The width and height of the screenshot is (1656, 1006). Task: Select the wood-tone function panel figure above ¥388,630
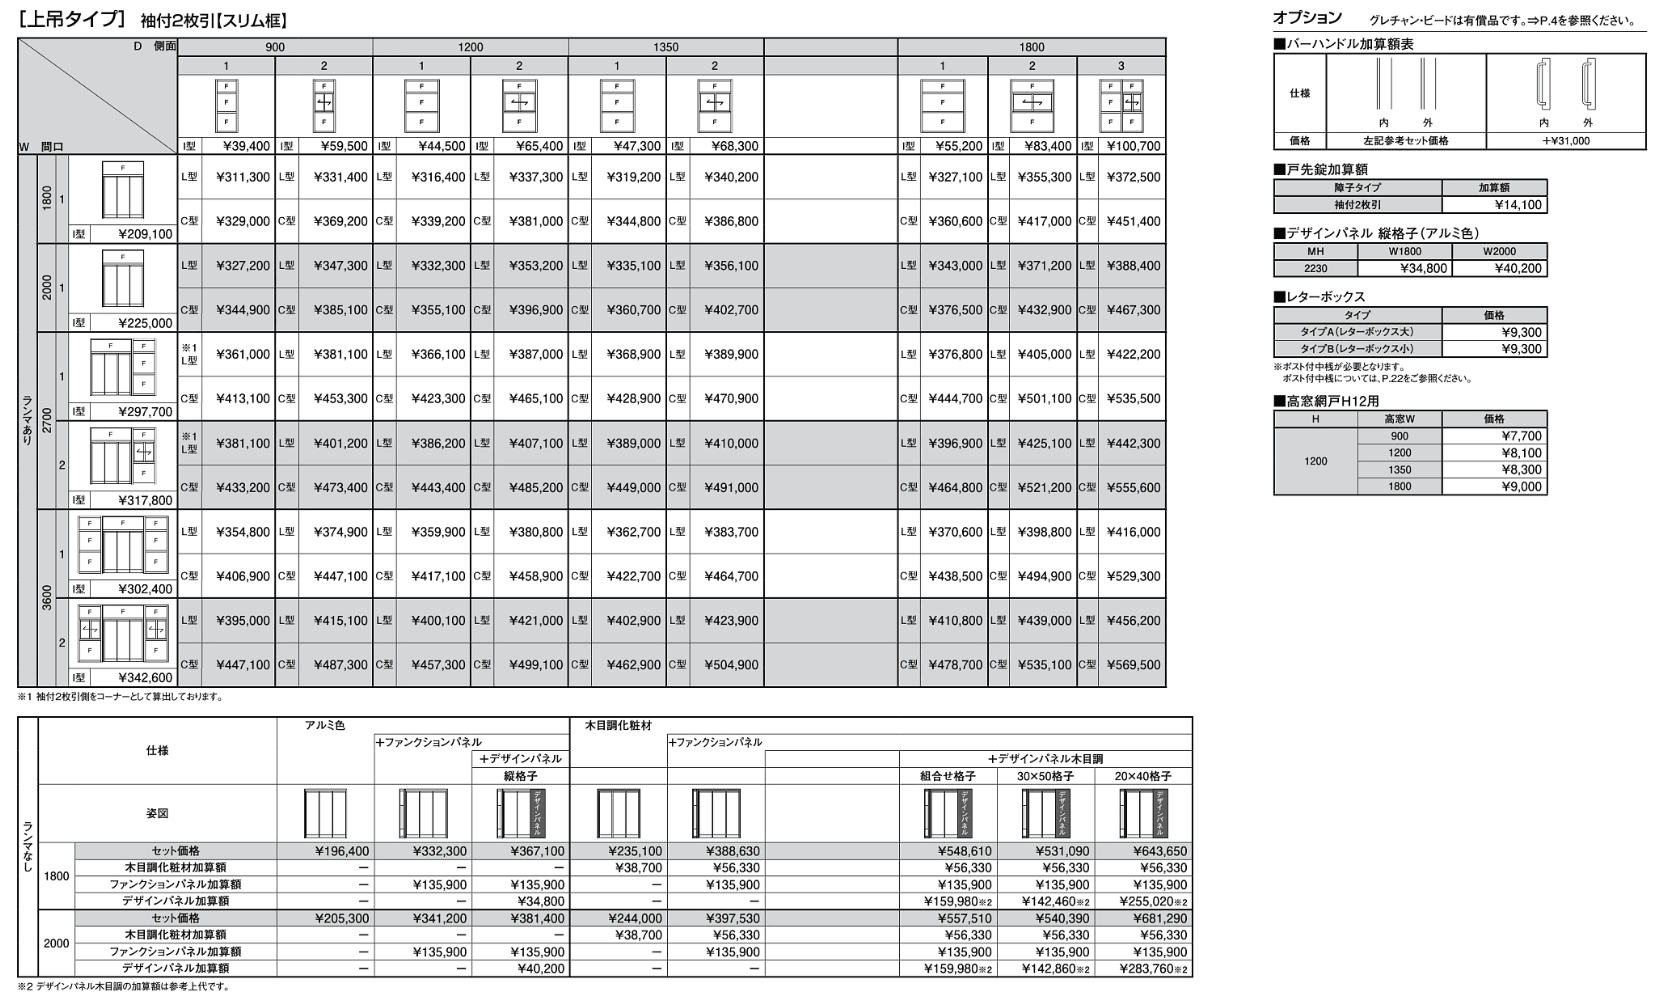[x=716, y=814]
